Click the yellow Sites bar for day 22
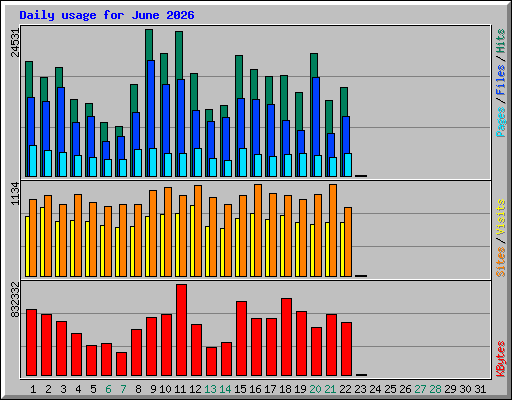This screenshot has height=400, width=512. (342, 249)
